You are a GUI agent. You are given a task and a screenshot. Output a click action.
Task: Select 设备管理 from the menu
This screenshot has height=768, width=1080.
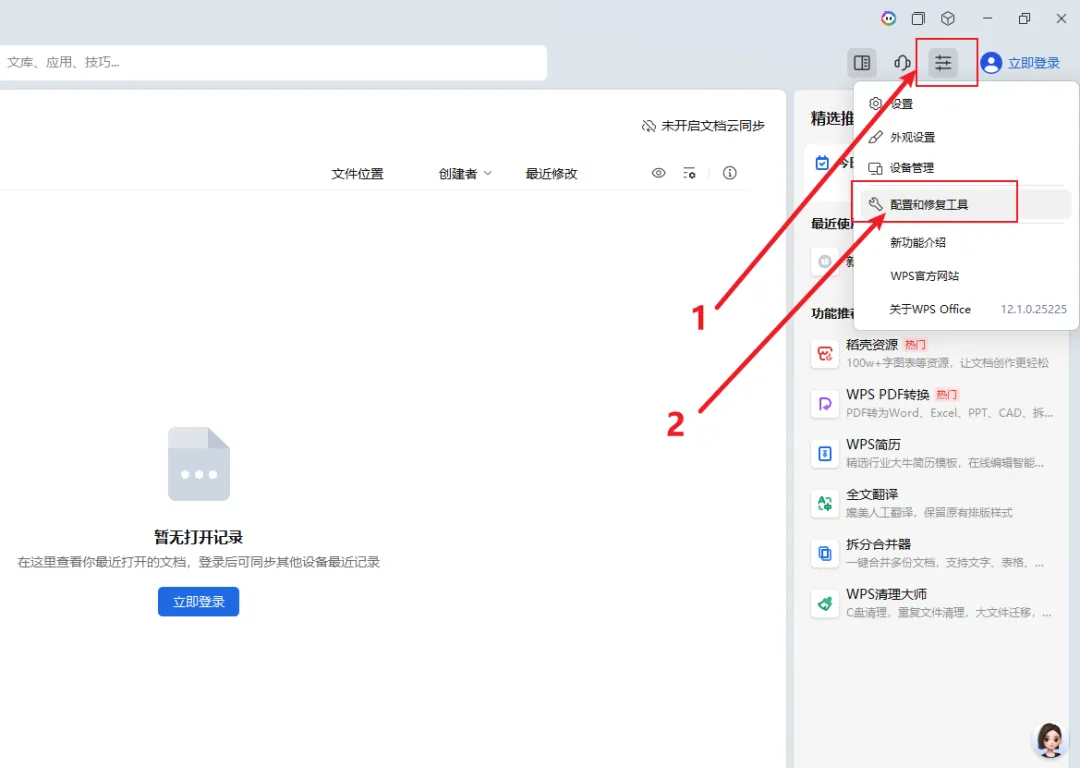[x=966, y=168]
